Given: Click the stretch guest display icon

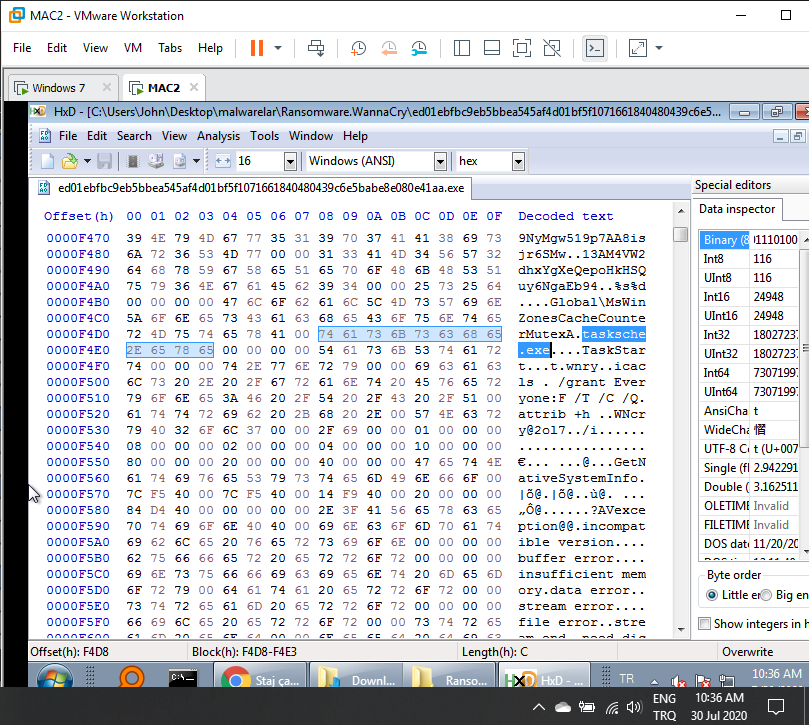Looking at the screenshot, I should 638,48.
